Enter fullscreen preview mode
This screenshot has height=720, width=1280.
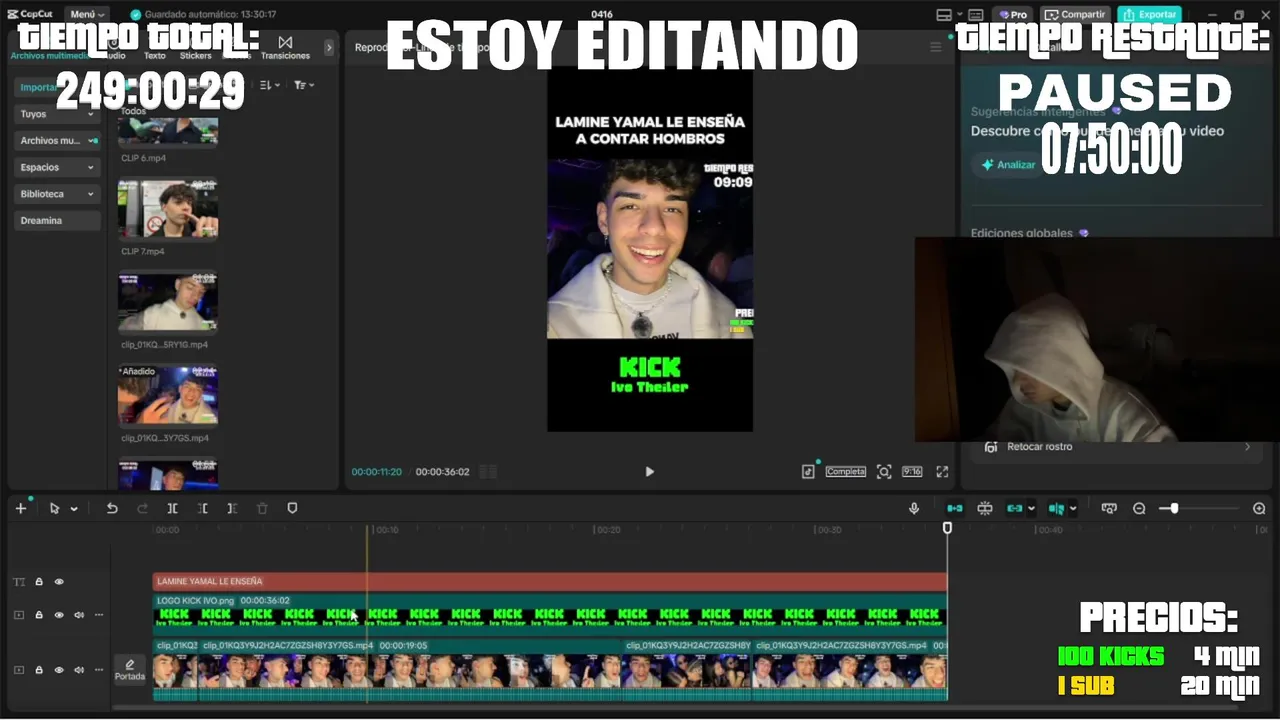pos(942,471)
